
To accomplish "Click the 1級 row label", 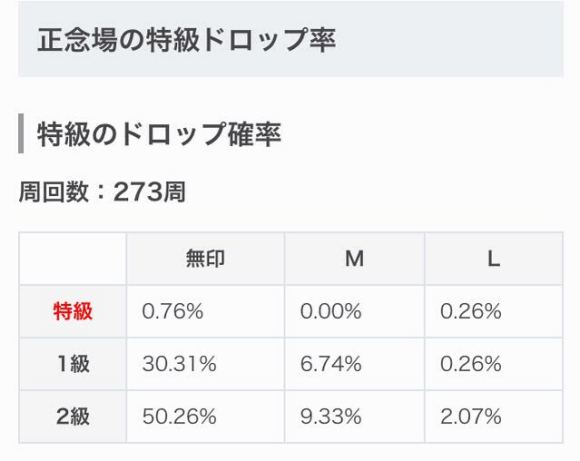I will click(72, 364).
